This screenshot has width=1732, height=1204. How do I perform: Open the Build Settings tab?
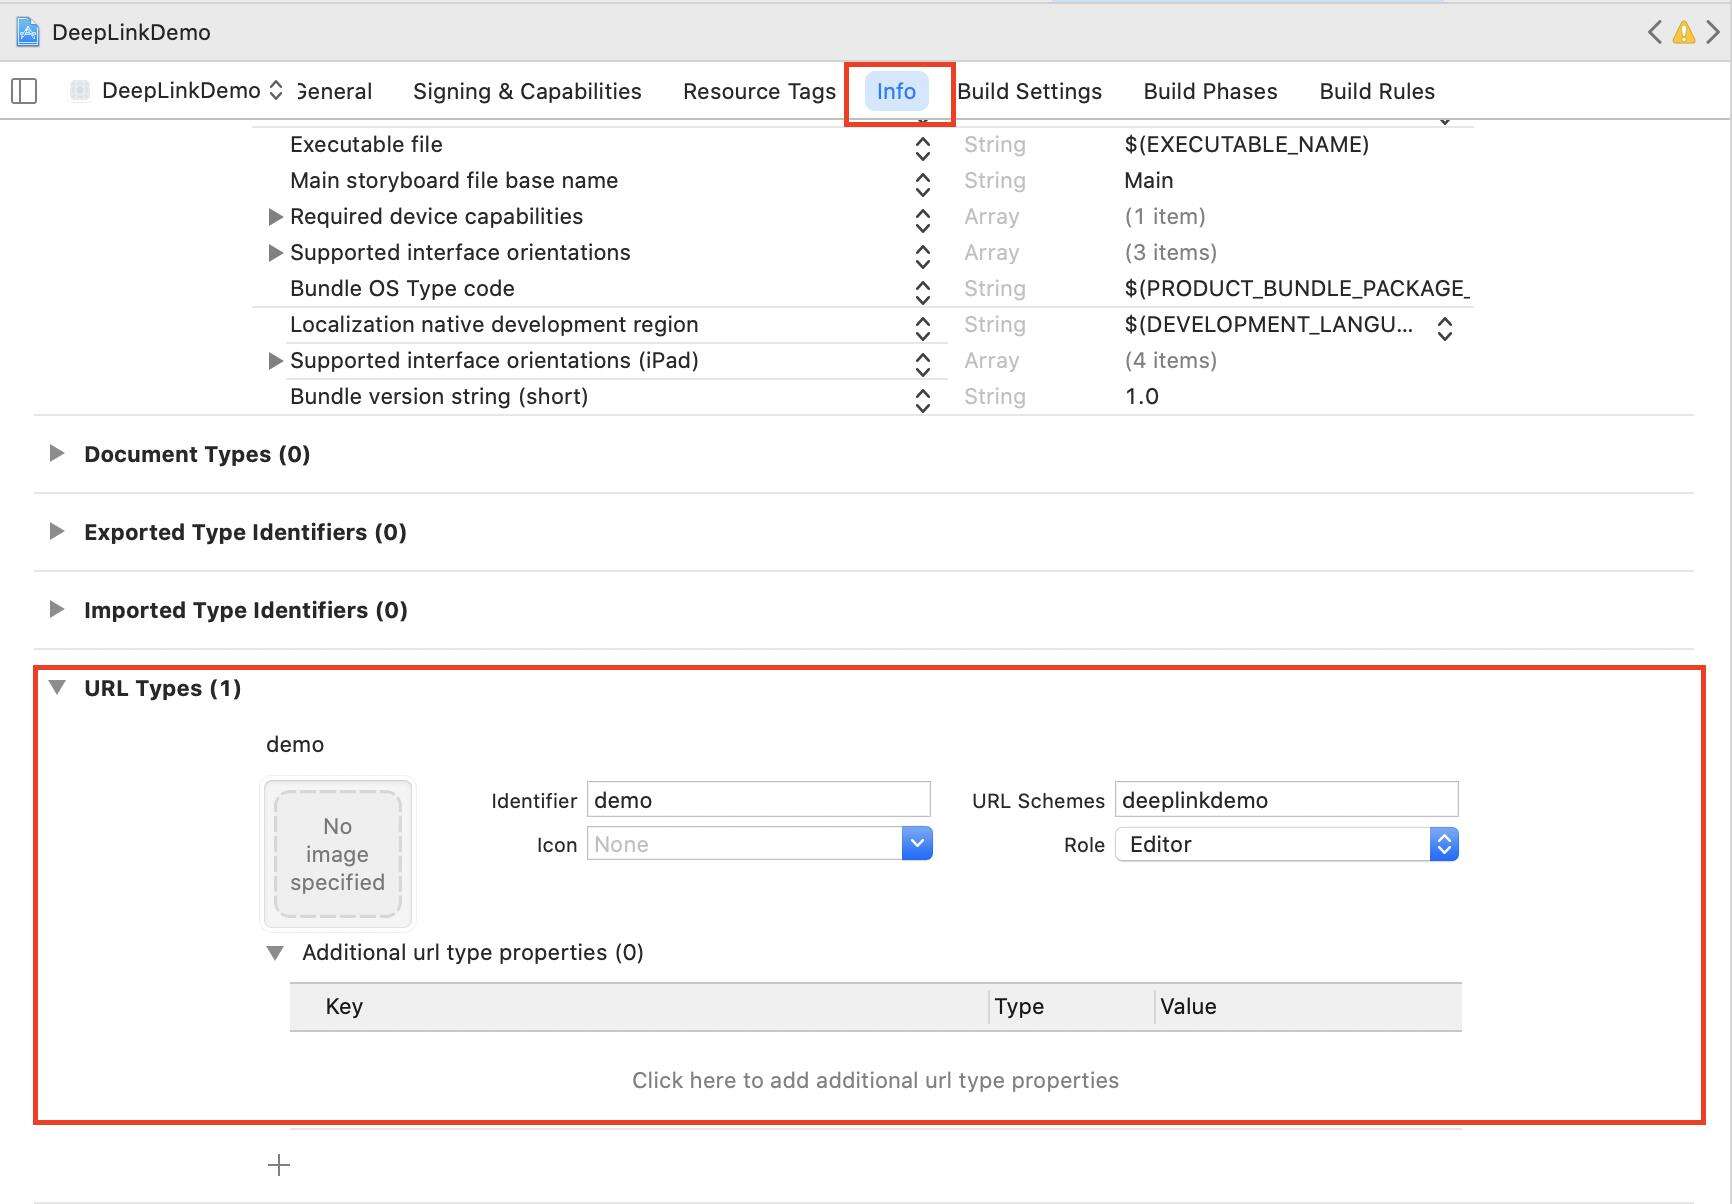(1029, 91)
